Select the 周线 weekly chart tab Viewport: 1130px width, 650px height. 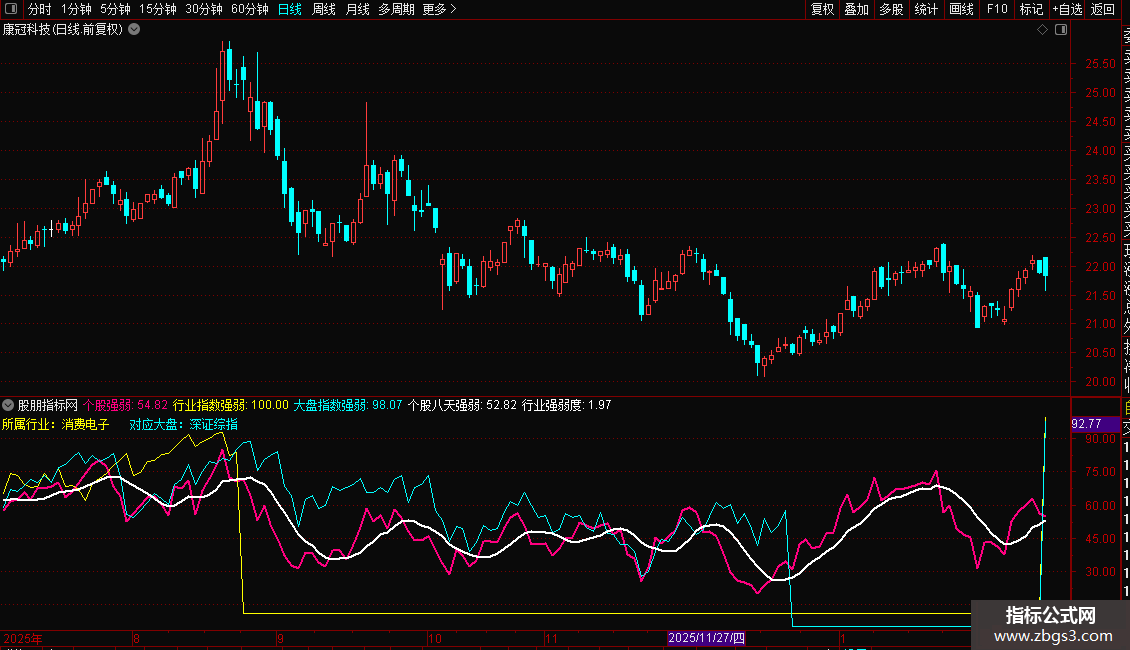tap(324, 9)
